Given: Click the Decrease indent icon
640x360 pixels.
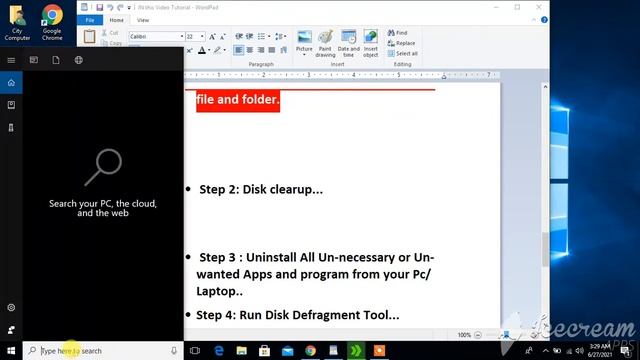Looking at the screenshot, I should (x=239, y=36).
